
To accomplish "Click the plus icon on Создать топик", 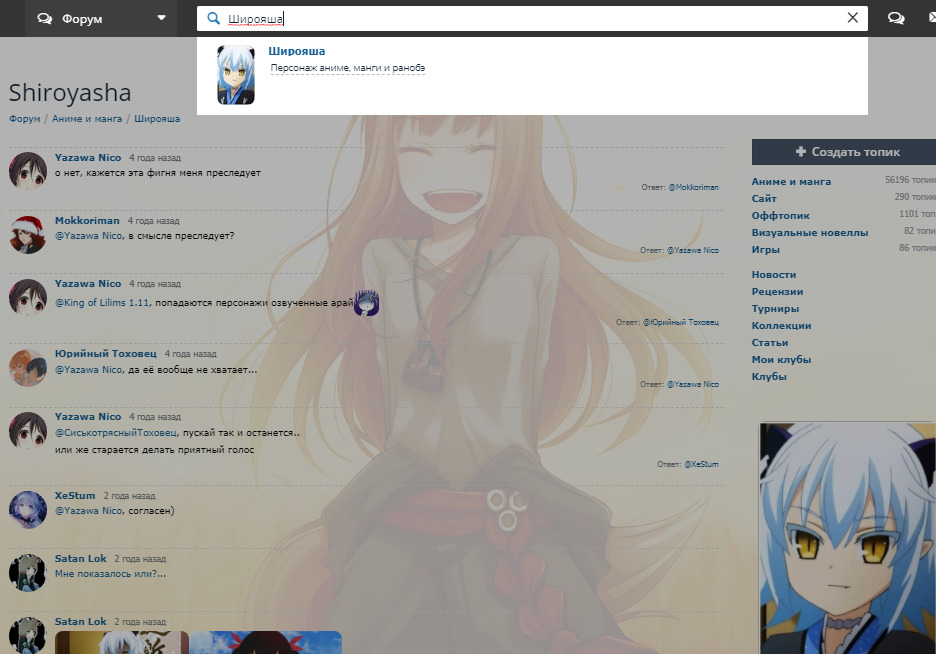I will [800, 152].
